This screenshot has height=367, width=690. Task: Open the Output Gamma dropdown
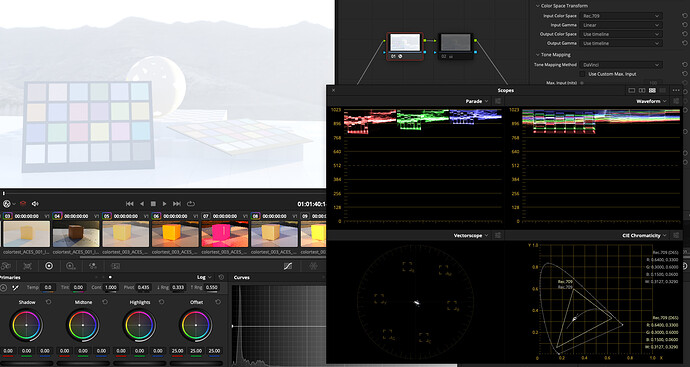pyautogui.click(x=621, y=44)
